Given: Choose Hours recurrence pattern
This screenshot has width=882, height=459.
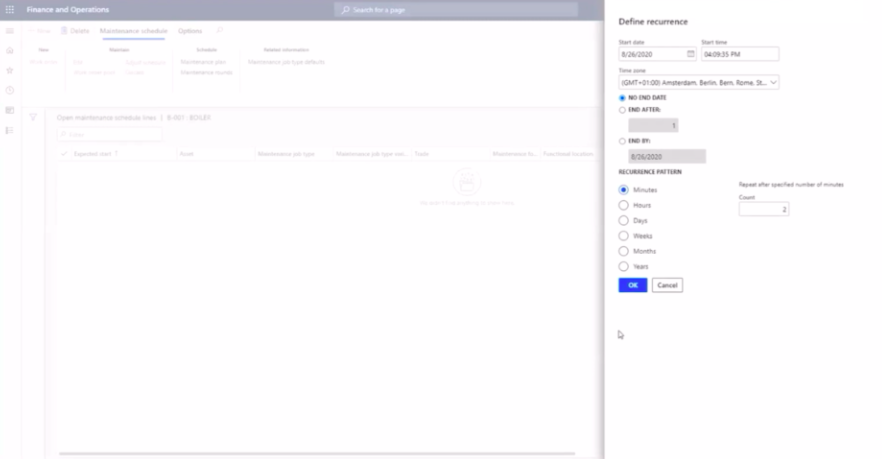Looking at the screenshot, I should (x=623, y=205).
